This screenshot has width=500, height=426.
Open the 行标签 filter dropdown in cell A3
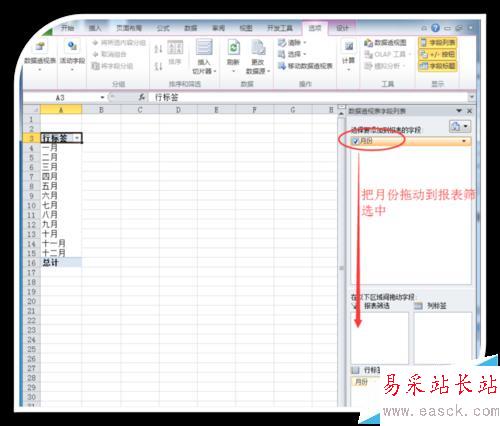[77, 138]
